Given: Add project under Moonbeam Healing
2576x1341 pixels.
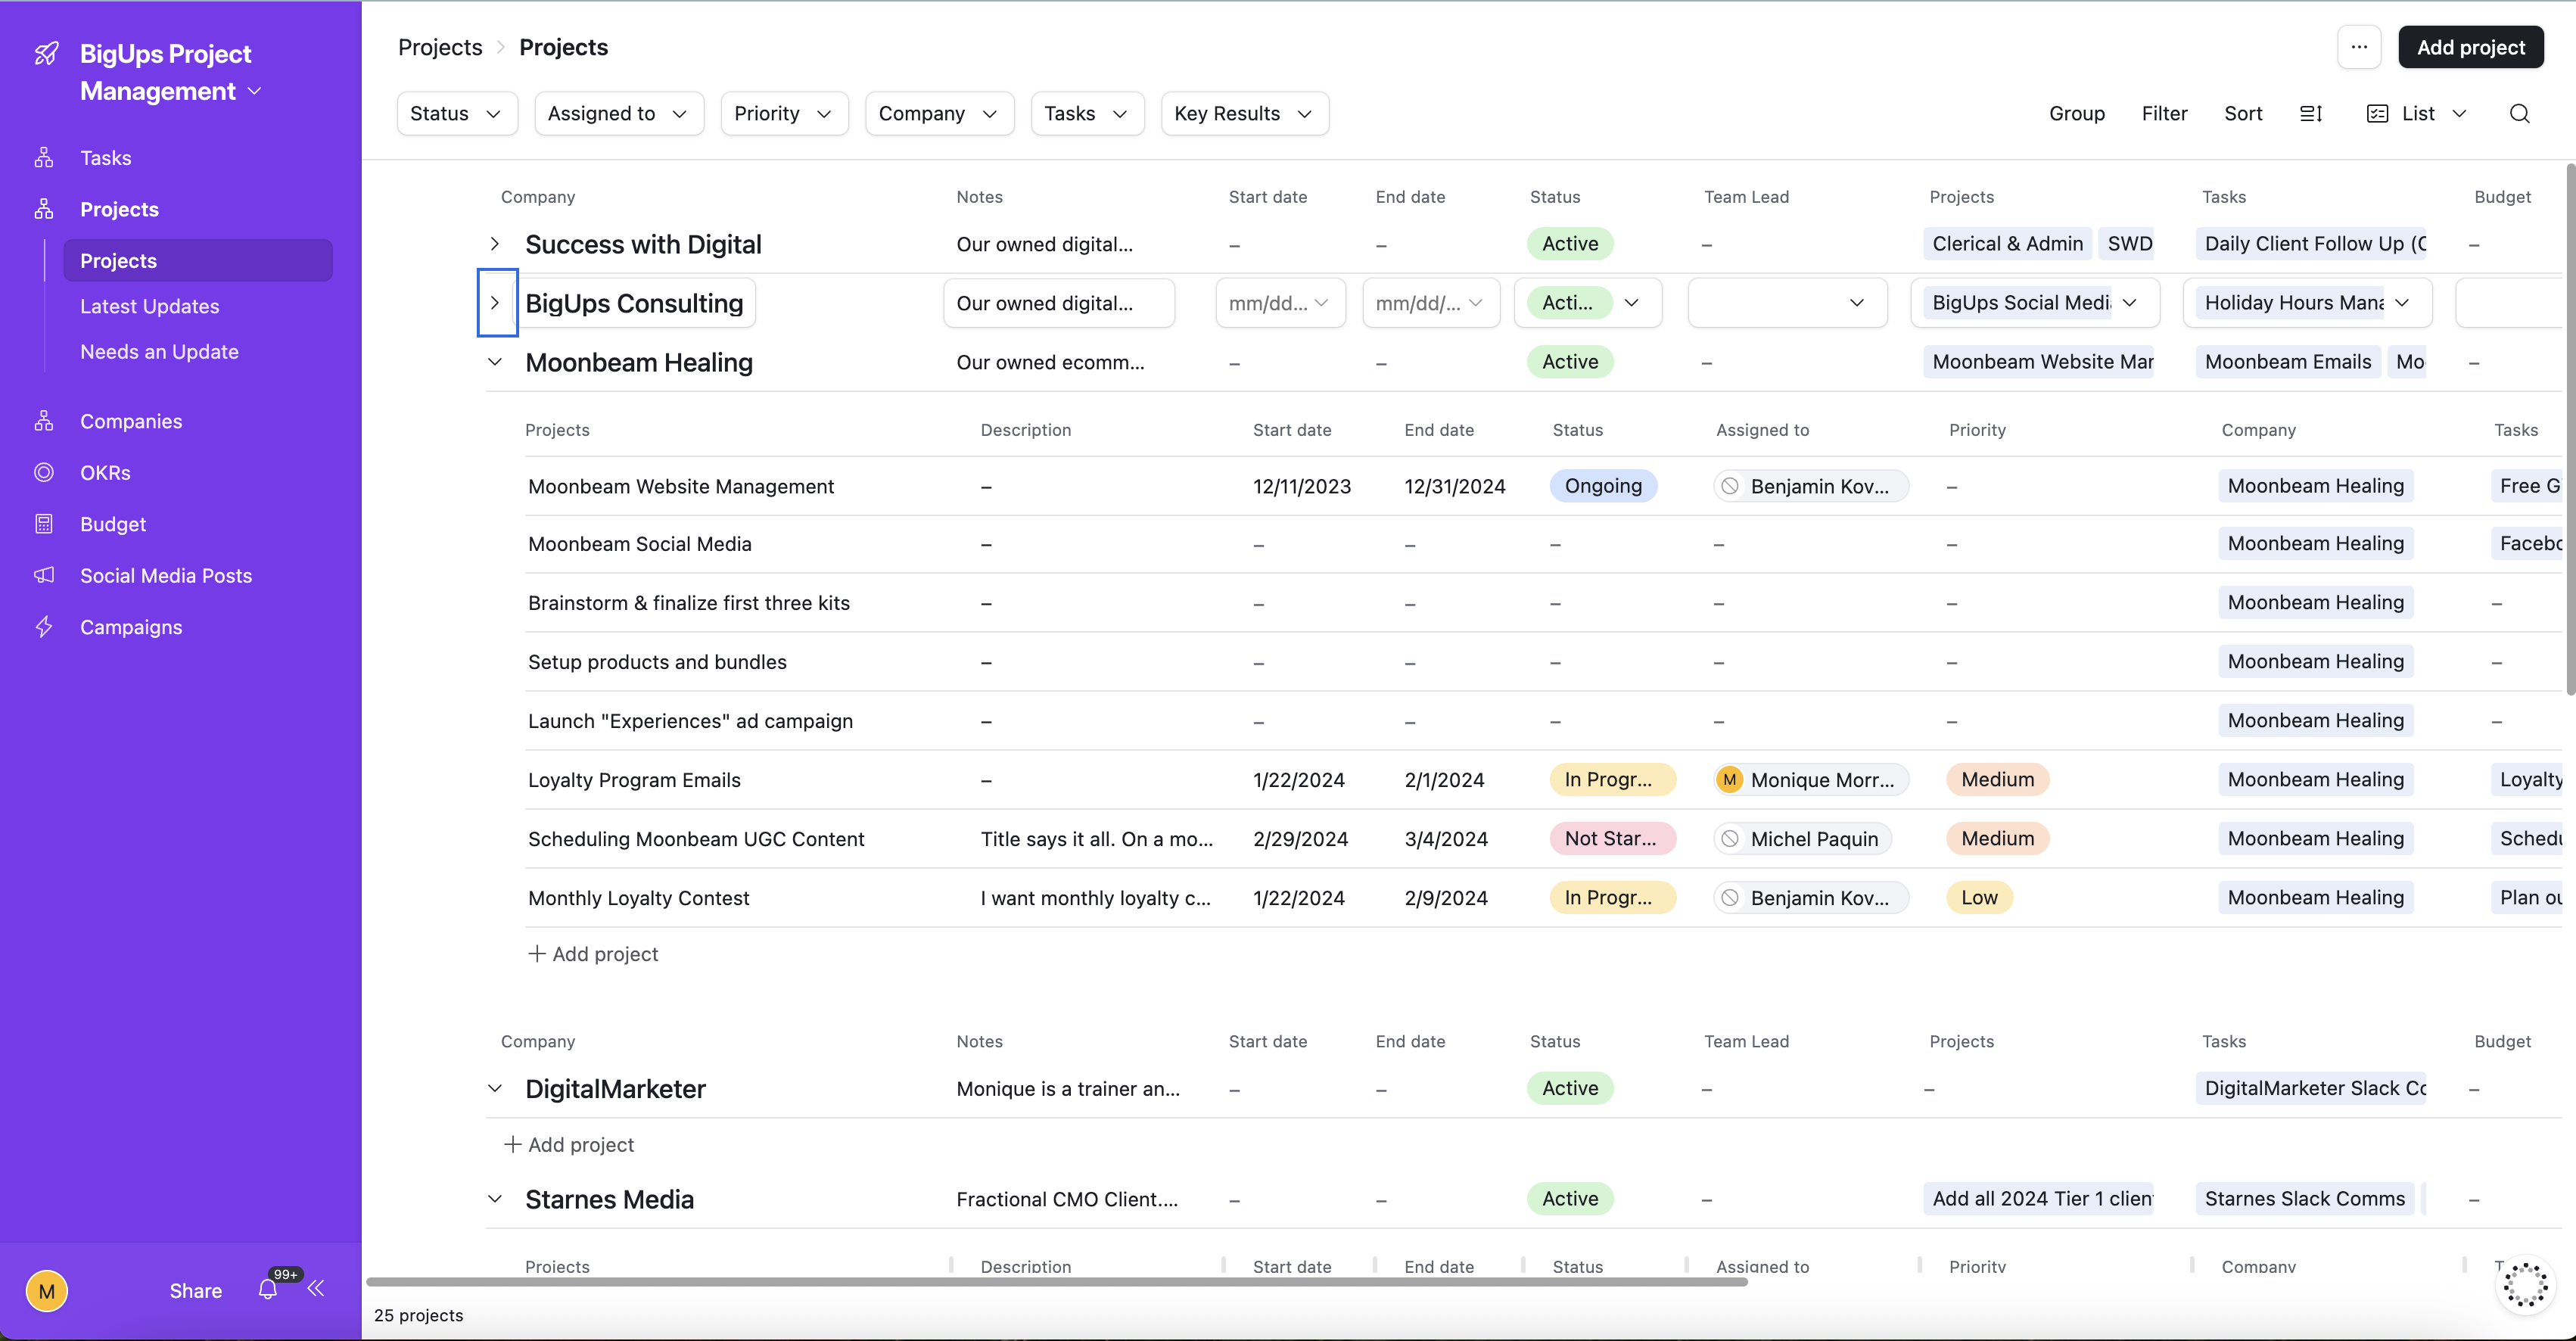Looking at the screenshot, I should coord(593,954).
